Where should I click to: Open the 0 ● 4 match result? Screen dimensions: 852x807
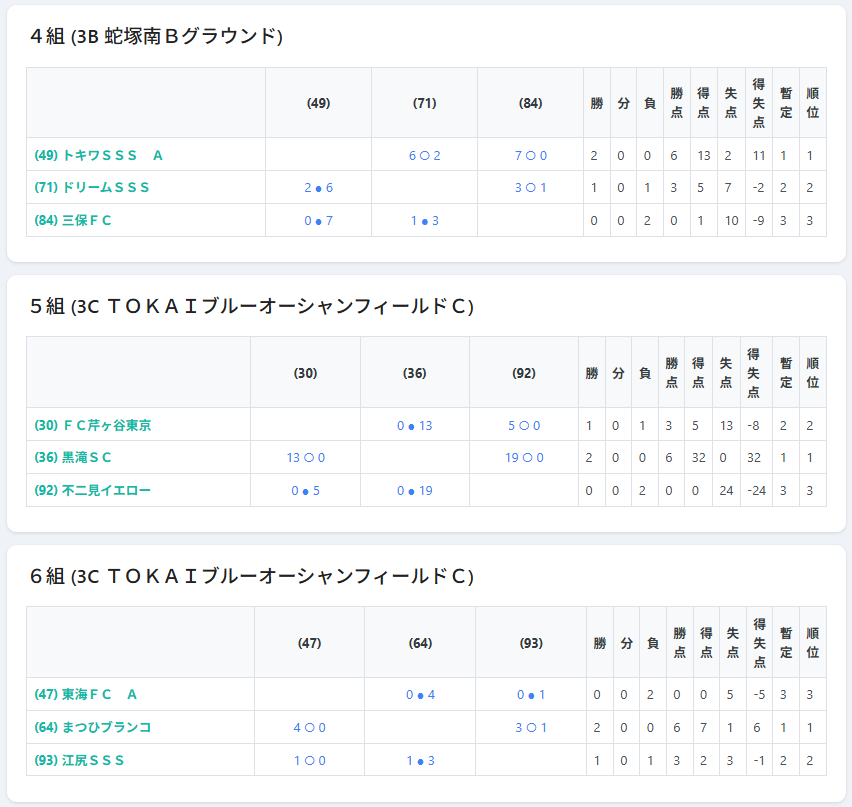click(420, 694)
